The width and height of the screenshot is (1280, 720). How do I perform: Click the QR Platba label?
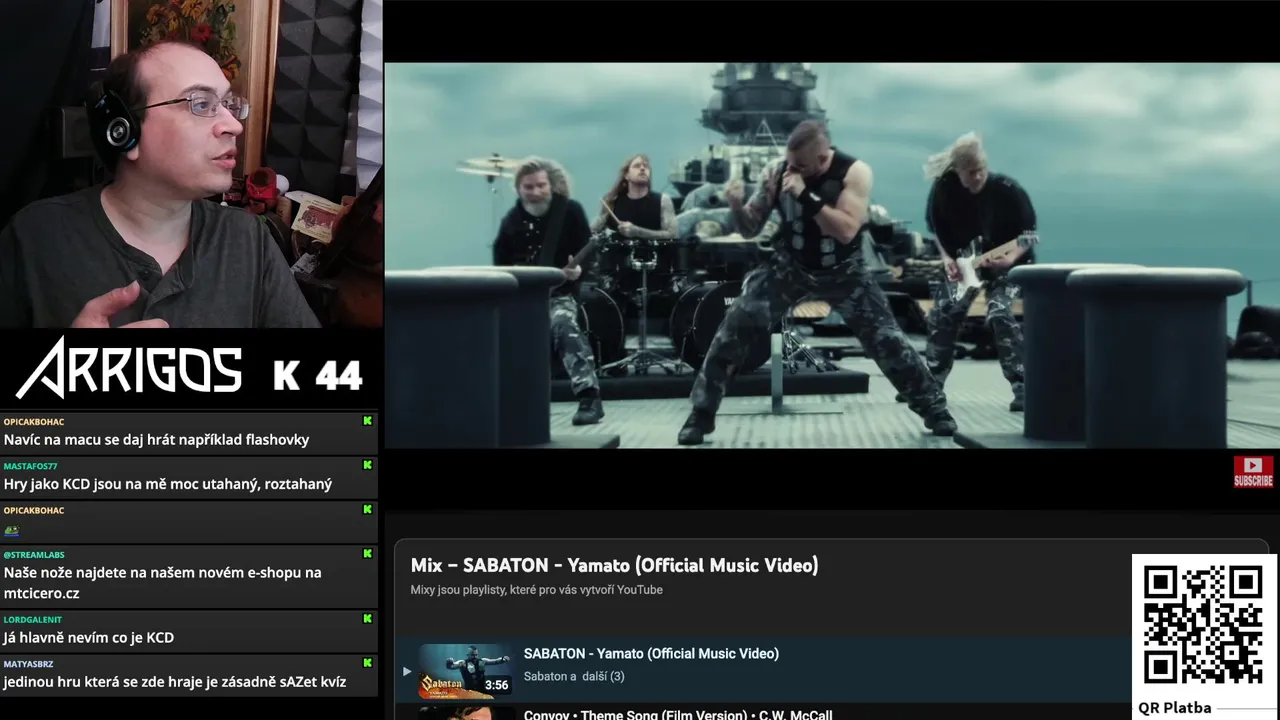click(x=1175, y=708)
